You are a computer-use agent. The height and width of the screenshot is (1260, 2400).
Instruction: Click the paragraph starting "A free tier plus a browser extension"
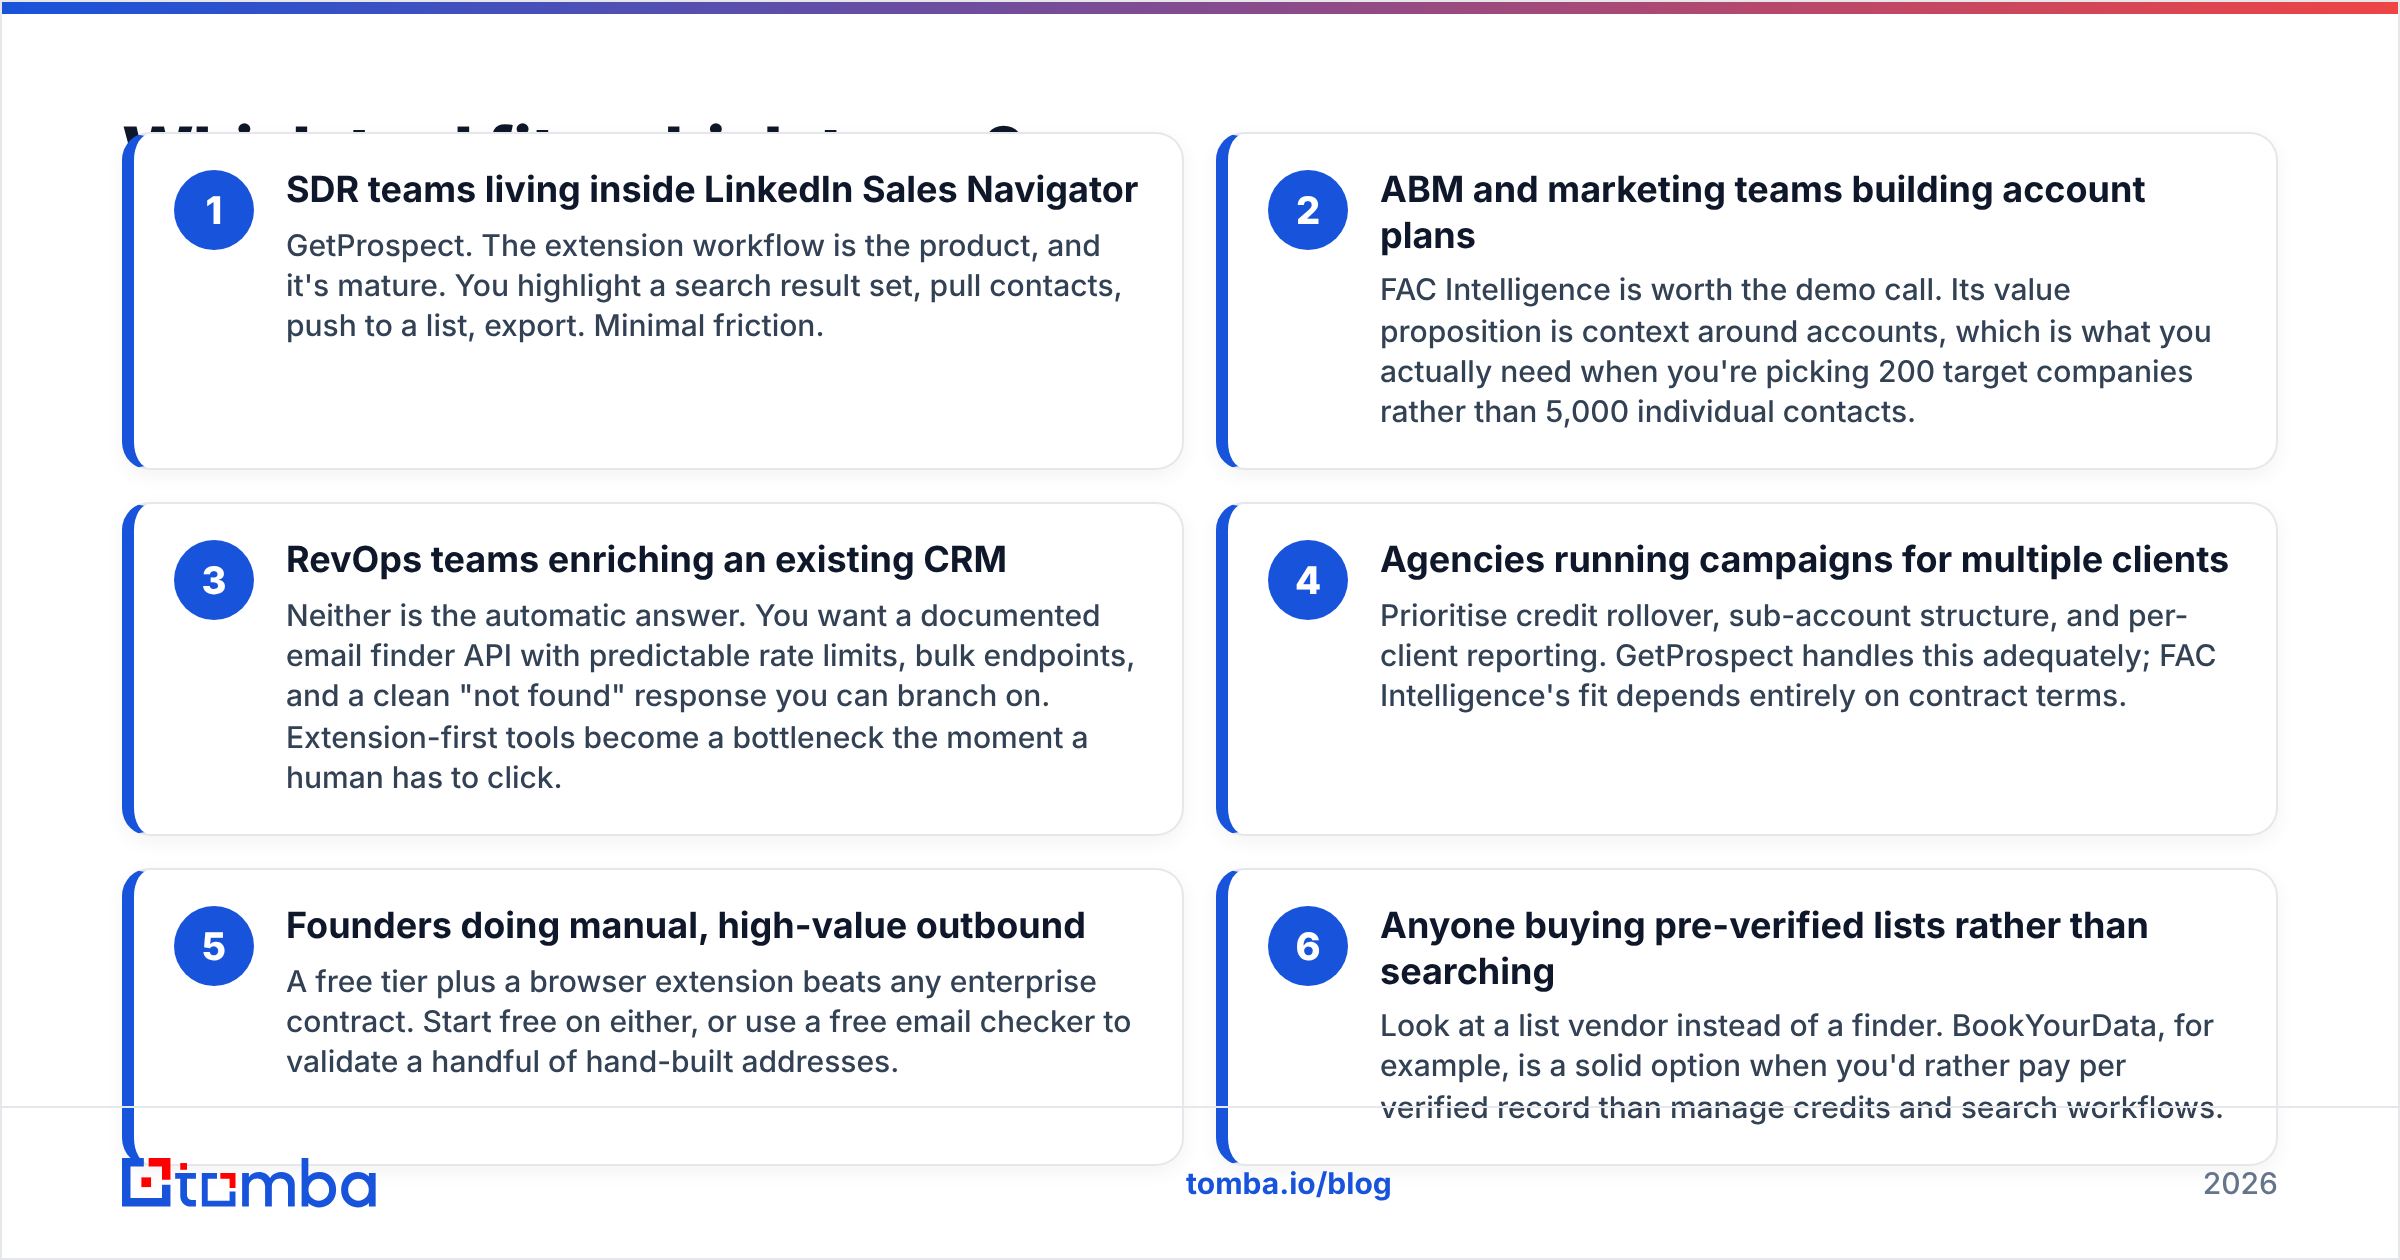(708, 1022)
